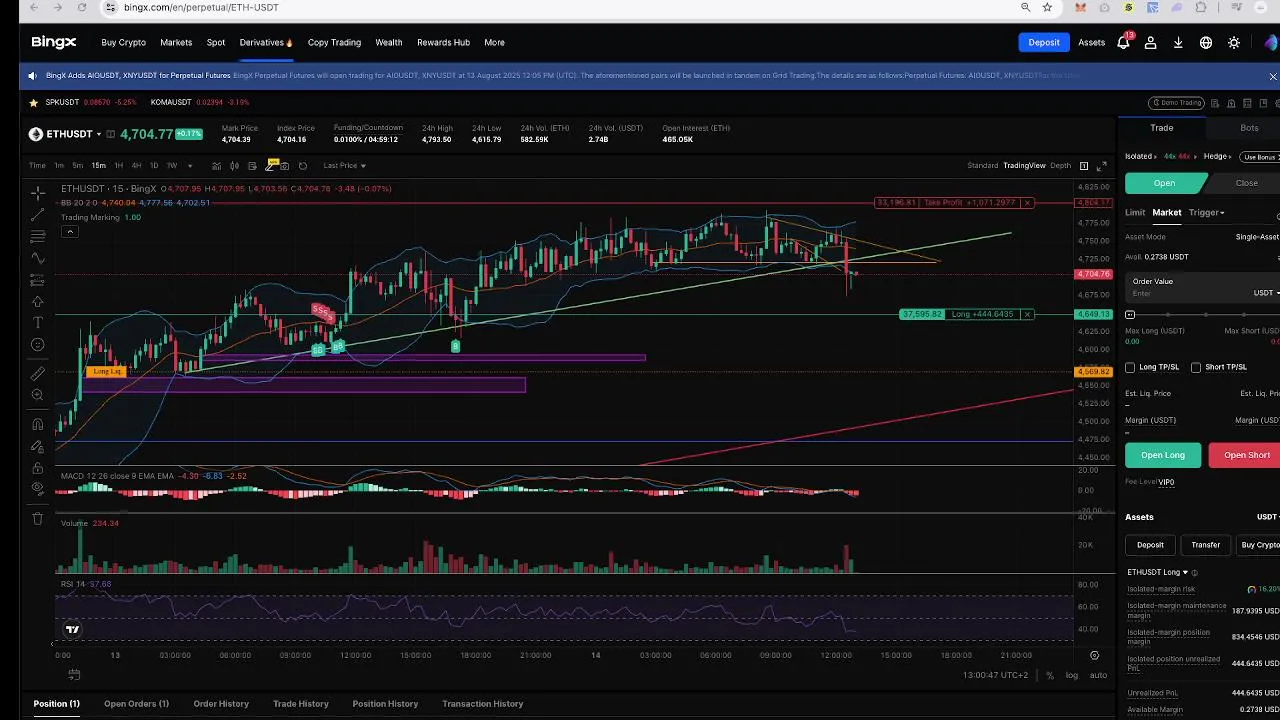Image resolution: width=1280 pixels, height=720 pixels.
Task: Open the user profile icon
Action: coord(1151,43)
